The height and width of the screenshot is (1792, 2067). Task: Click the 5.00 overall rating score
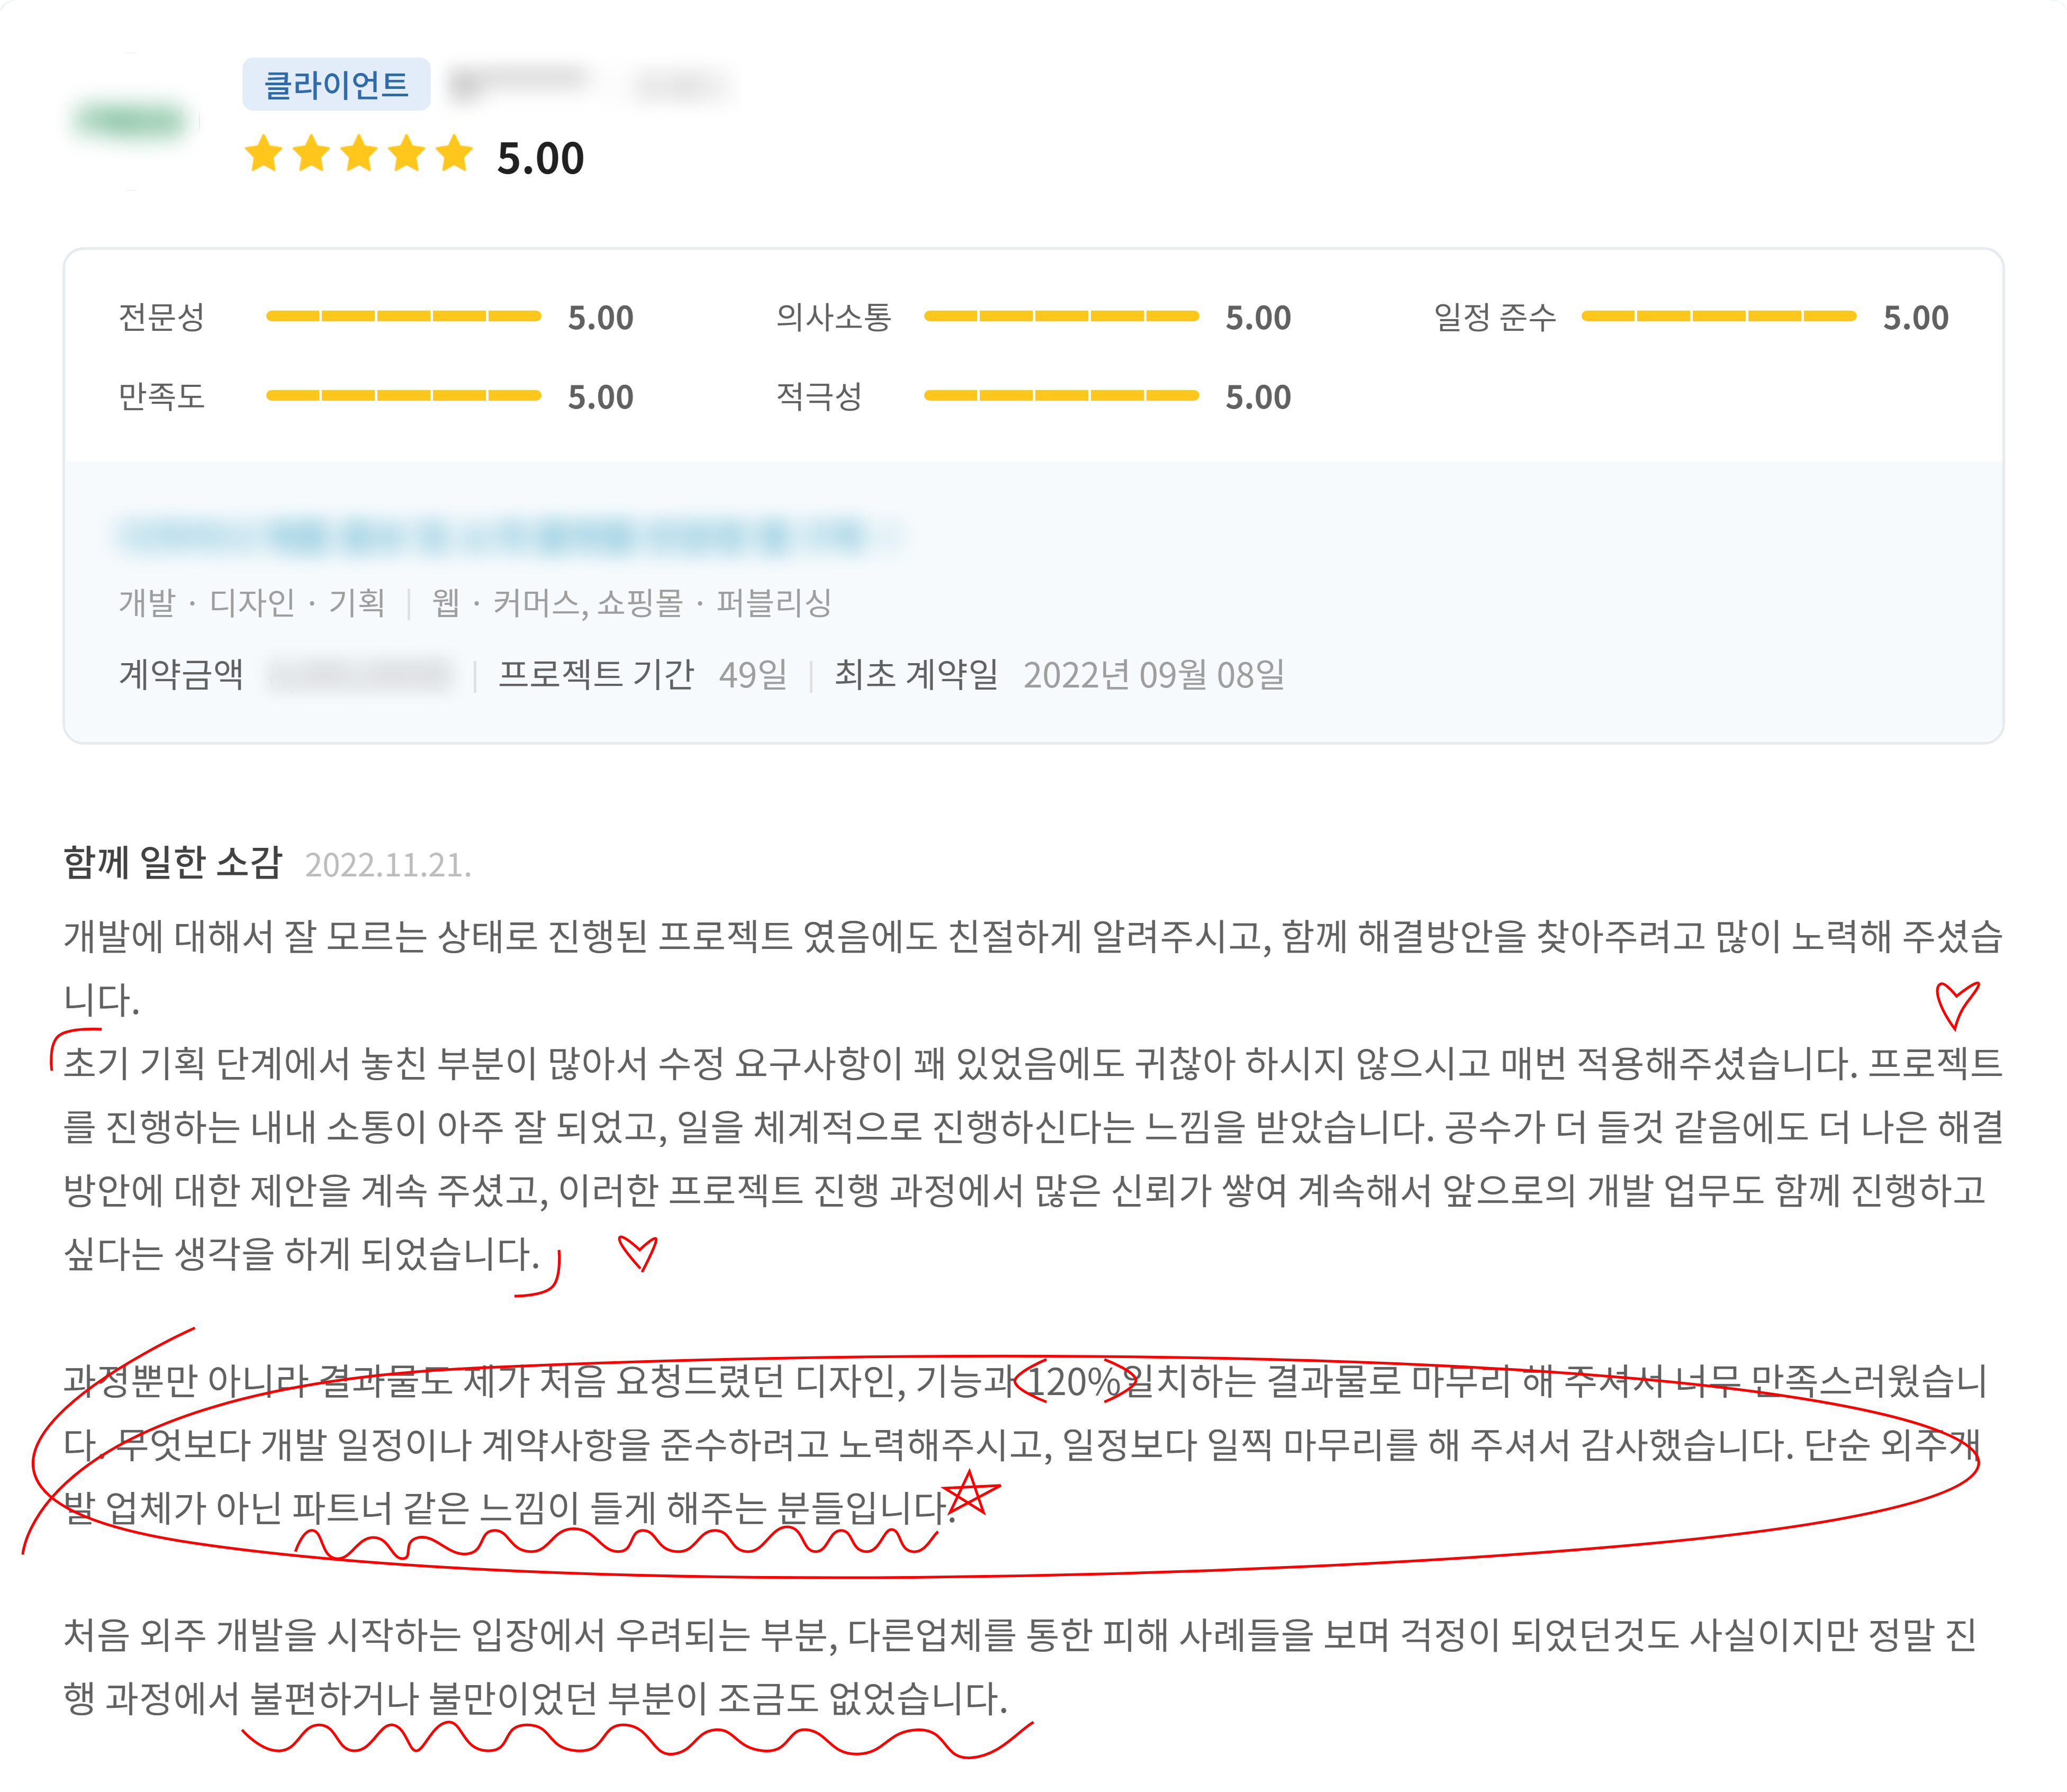click(x=540, y=158)
